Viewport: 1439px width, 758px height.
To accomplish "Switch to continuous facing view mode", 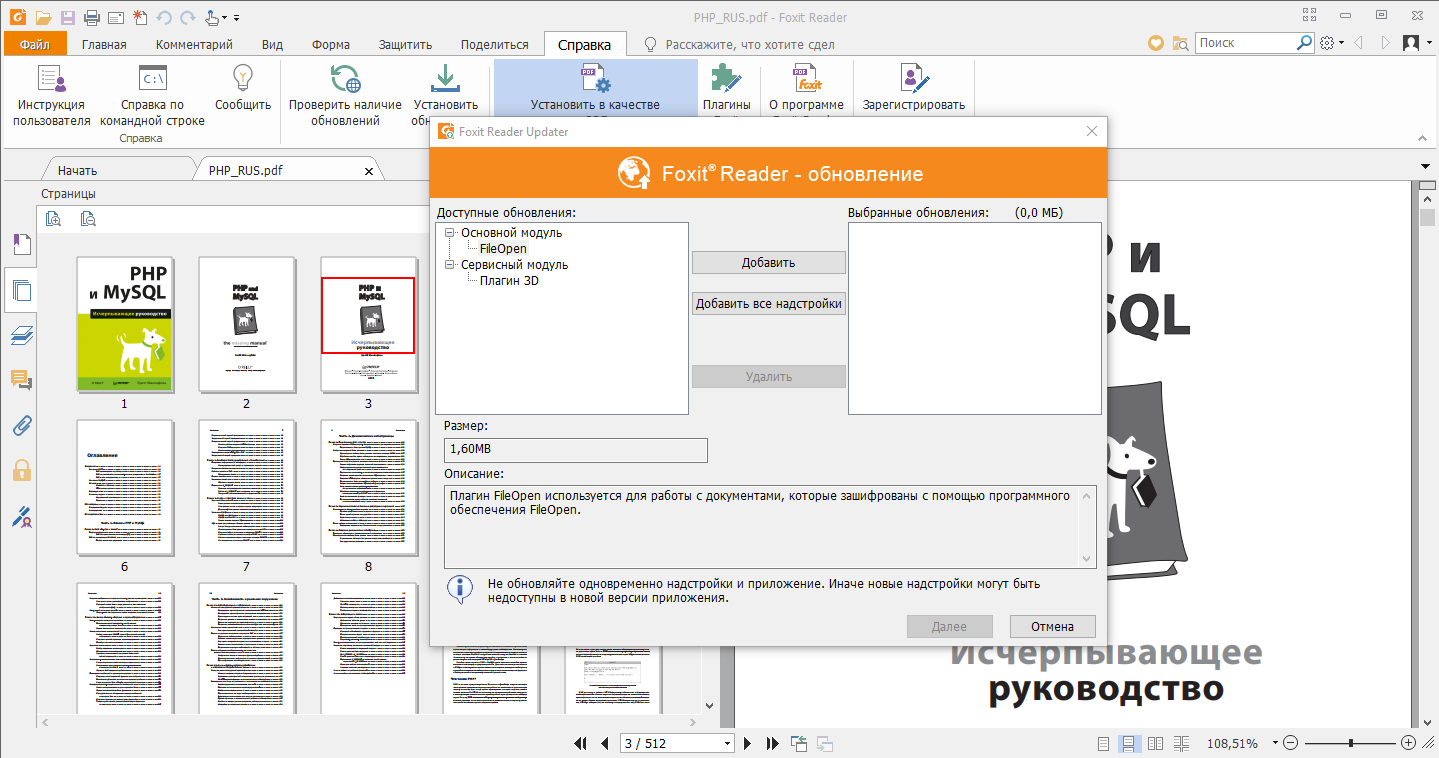I will [x=1182, y=743].
